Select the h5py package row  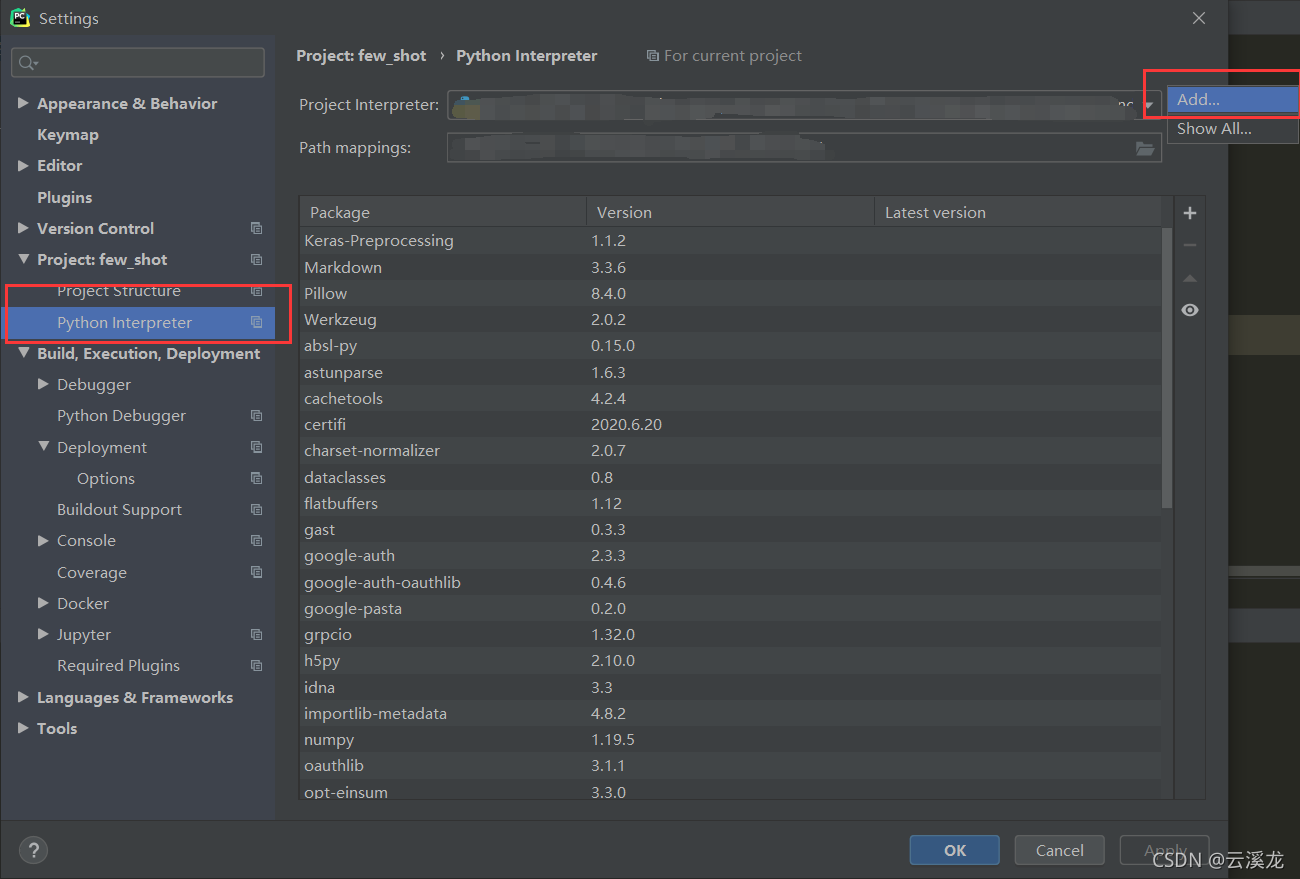click(731, 660)
